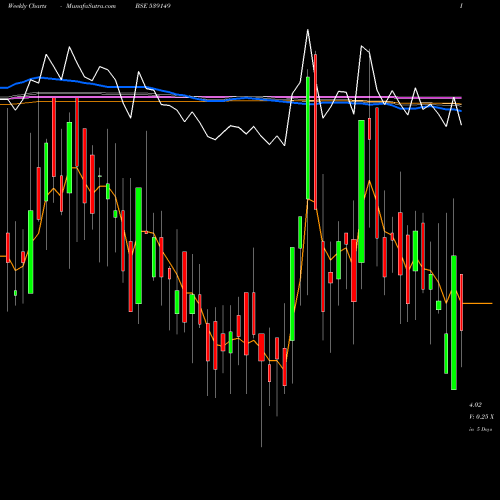Click the "in 5 Days" label

tap(480, 429)
